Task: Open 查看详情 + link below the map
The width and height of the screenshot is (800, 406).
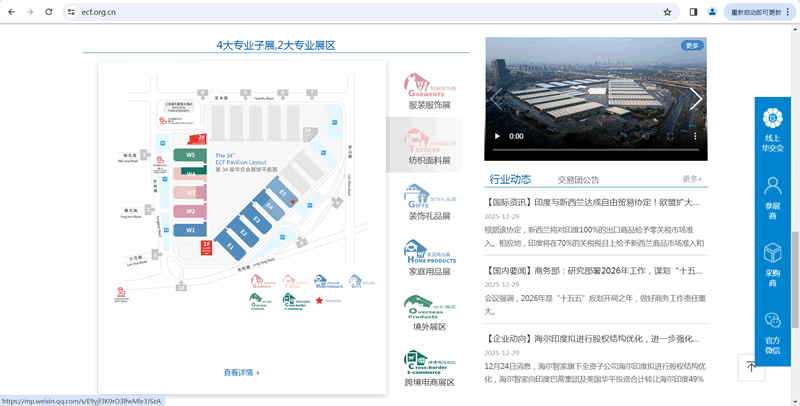Action: [241, 373]
